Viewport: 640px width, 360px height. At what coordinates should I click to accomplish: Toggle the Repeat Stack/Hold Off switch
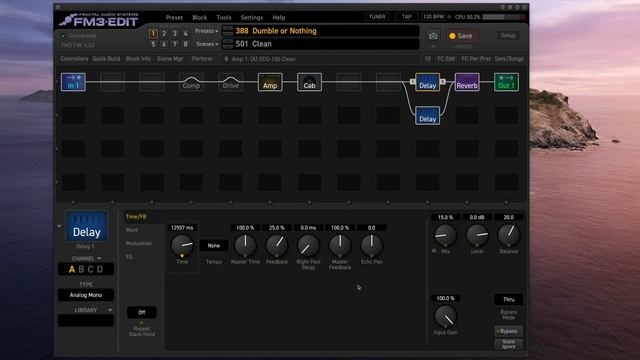(x=142, y=312)
